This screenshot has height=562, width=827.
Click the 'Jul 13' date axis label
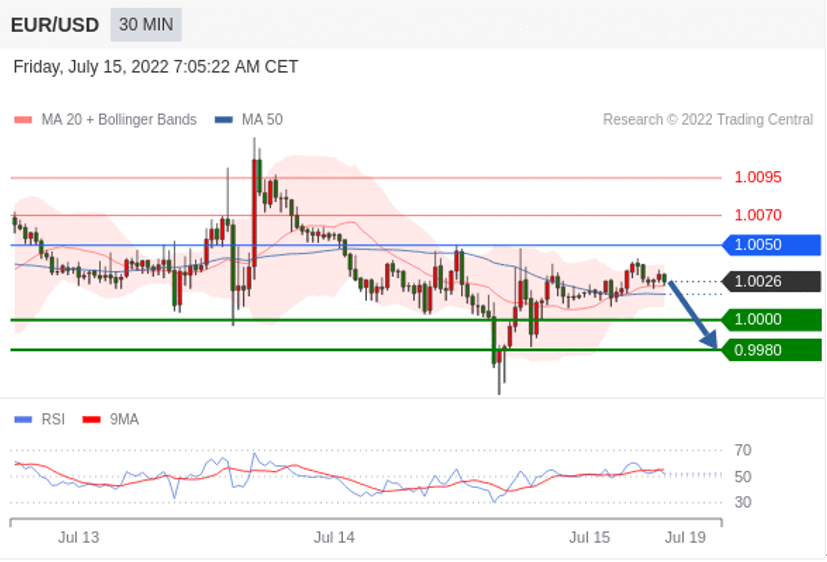click(x=79, y=538)
